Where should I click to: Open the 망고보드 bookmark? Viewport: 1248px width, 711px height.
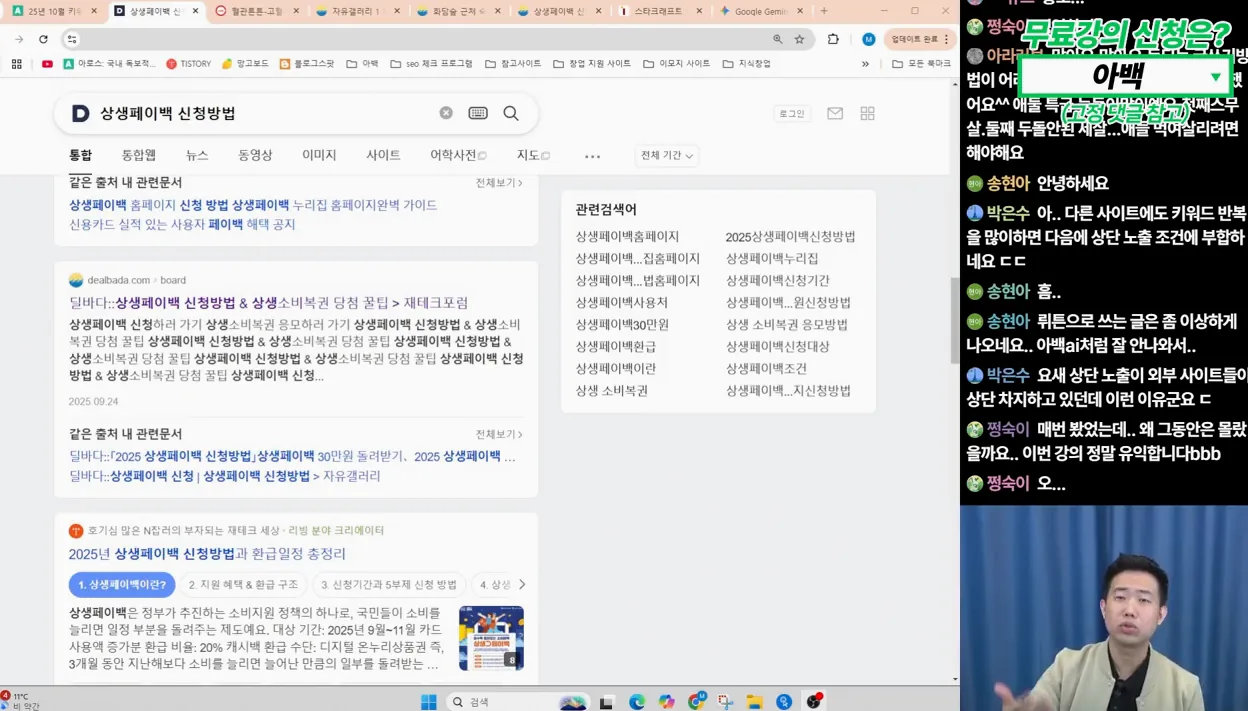coord(245,63)
